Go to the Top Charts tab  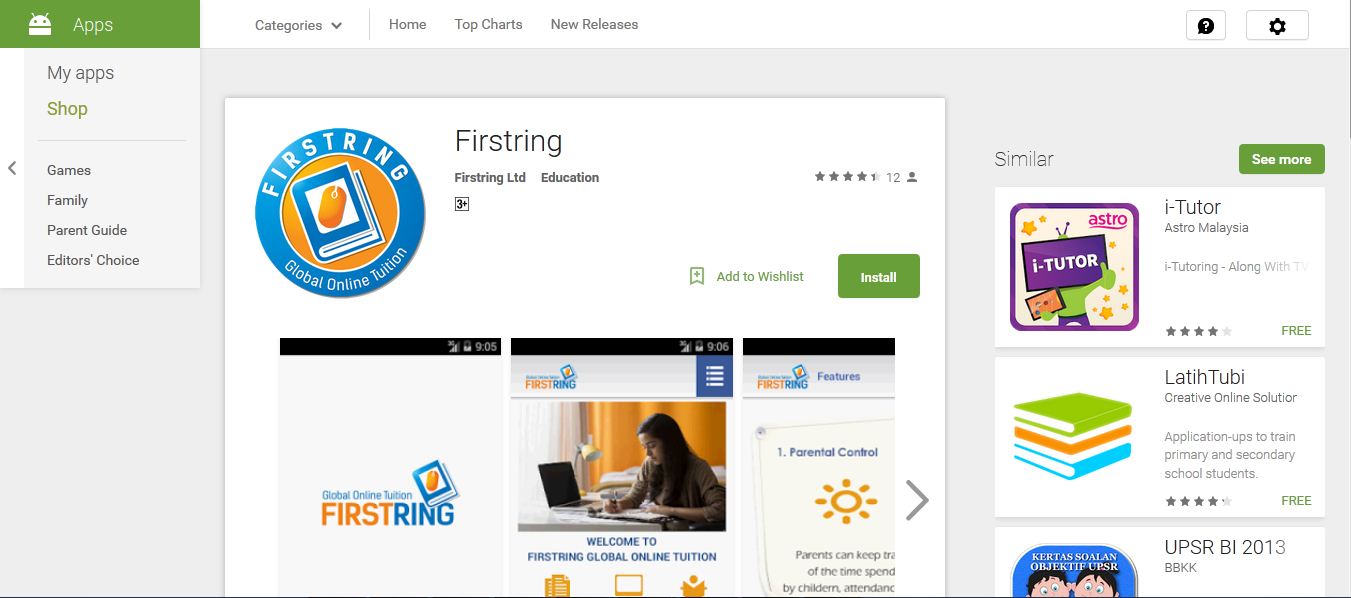pyautogui.click(x=488, y=24)
